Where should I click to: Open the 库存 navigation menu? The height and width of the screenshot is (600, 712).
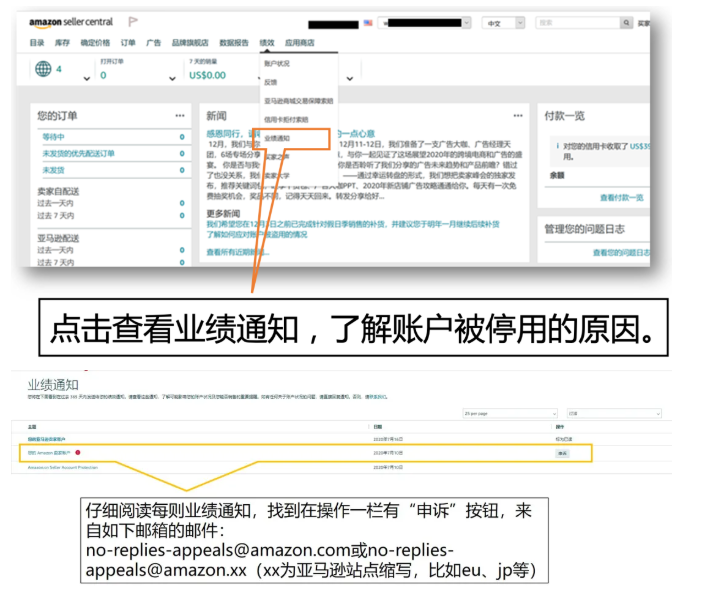[x=62, y=43]
